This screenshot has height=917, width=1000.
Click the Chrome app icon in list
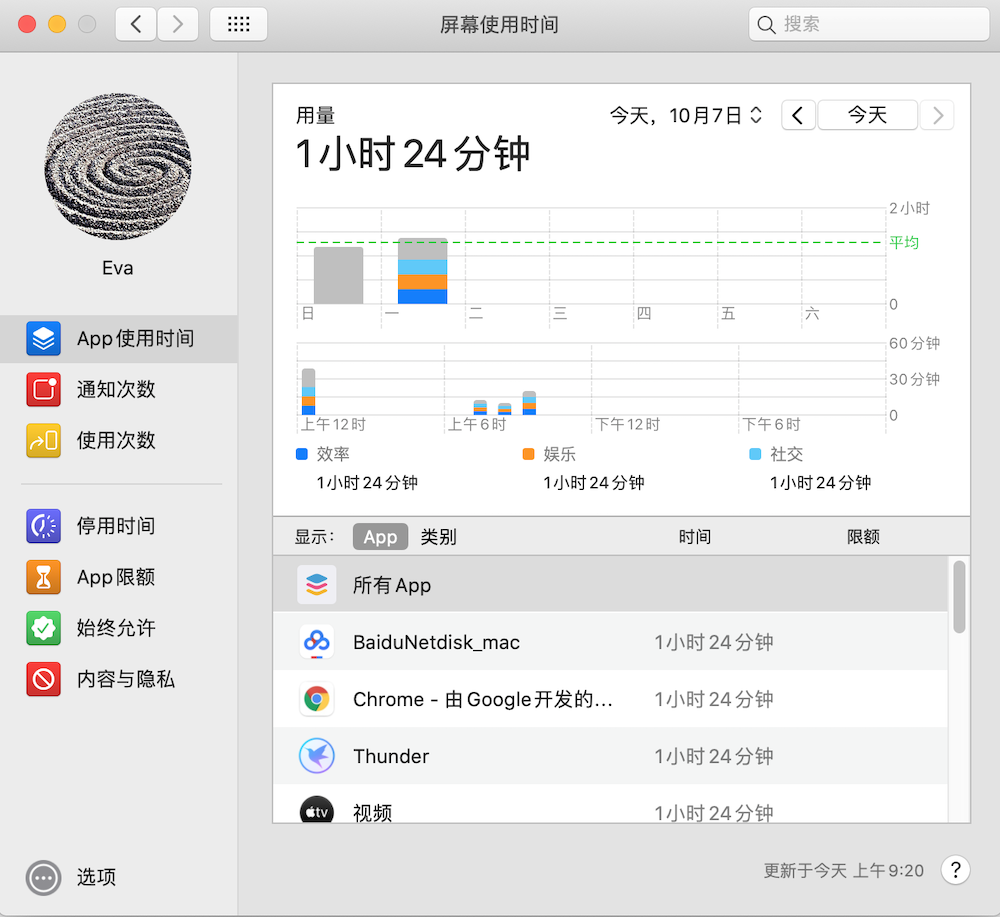[x=317, y=699]
